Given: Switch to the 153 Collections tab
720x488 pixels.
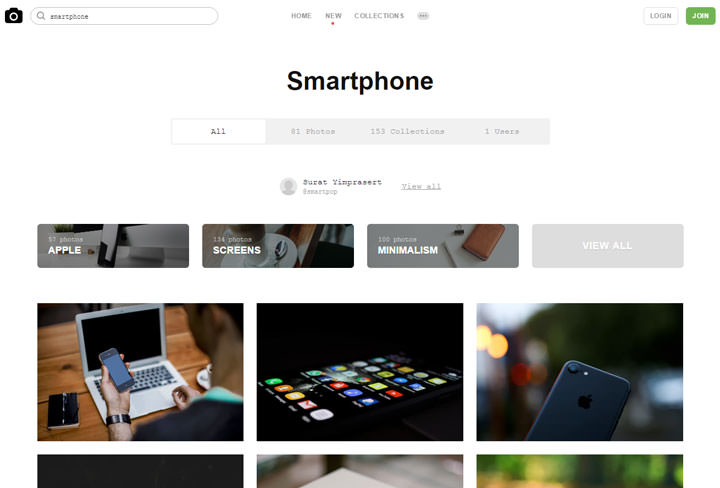Looking at the screenshot, I should pyautogui.click(x=407, y=131).
